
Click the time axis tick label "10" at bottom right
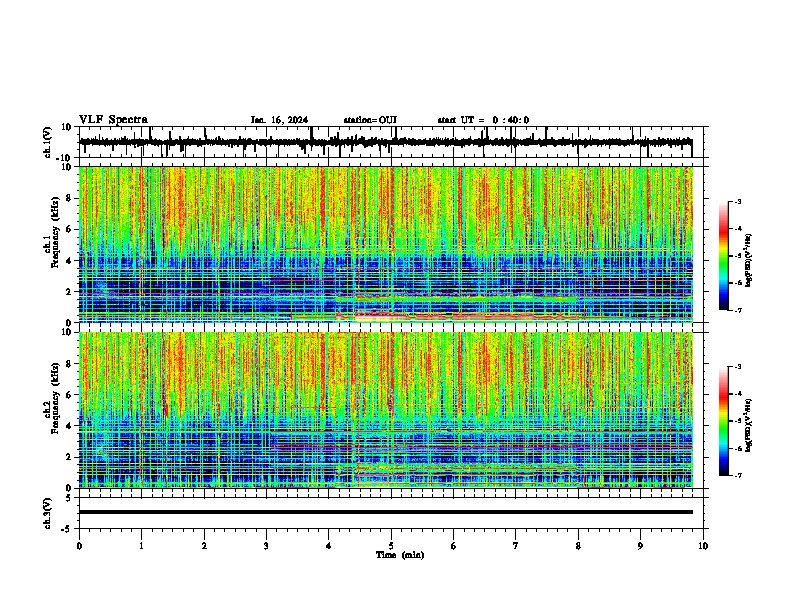703,546
